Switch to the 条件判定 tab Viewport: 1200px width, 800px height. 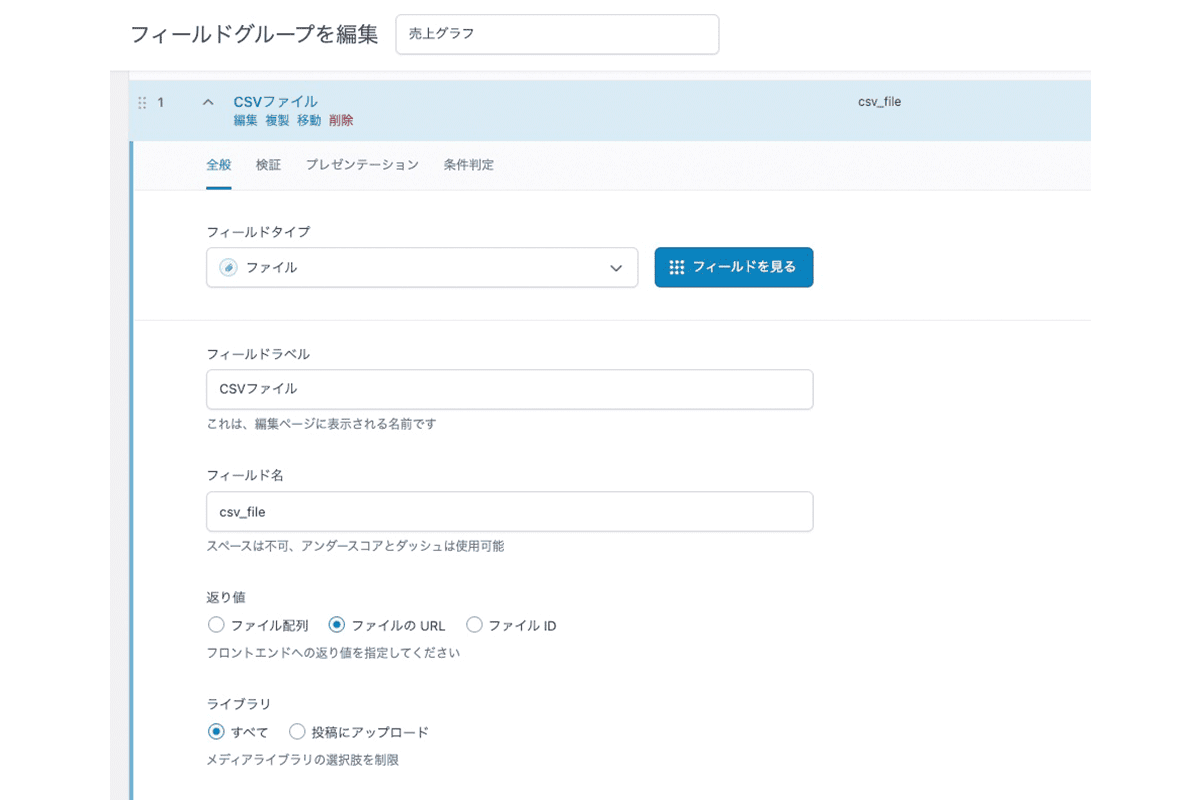click(x=467, y=165)
